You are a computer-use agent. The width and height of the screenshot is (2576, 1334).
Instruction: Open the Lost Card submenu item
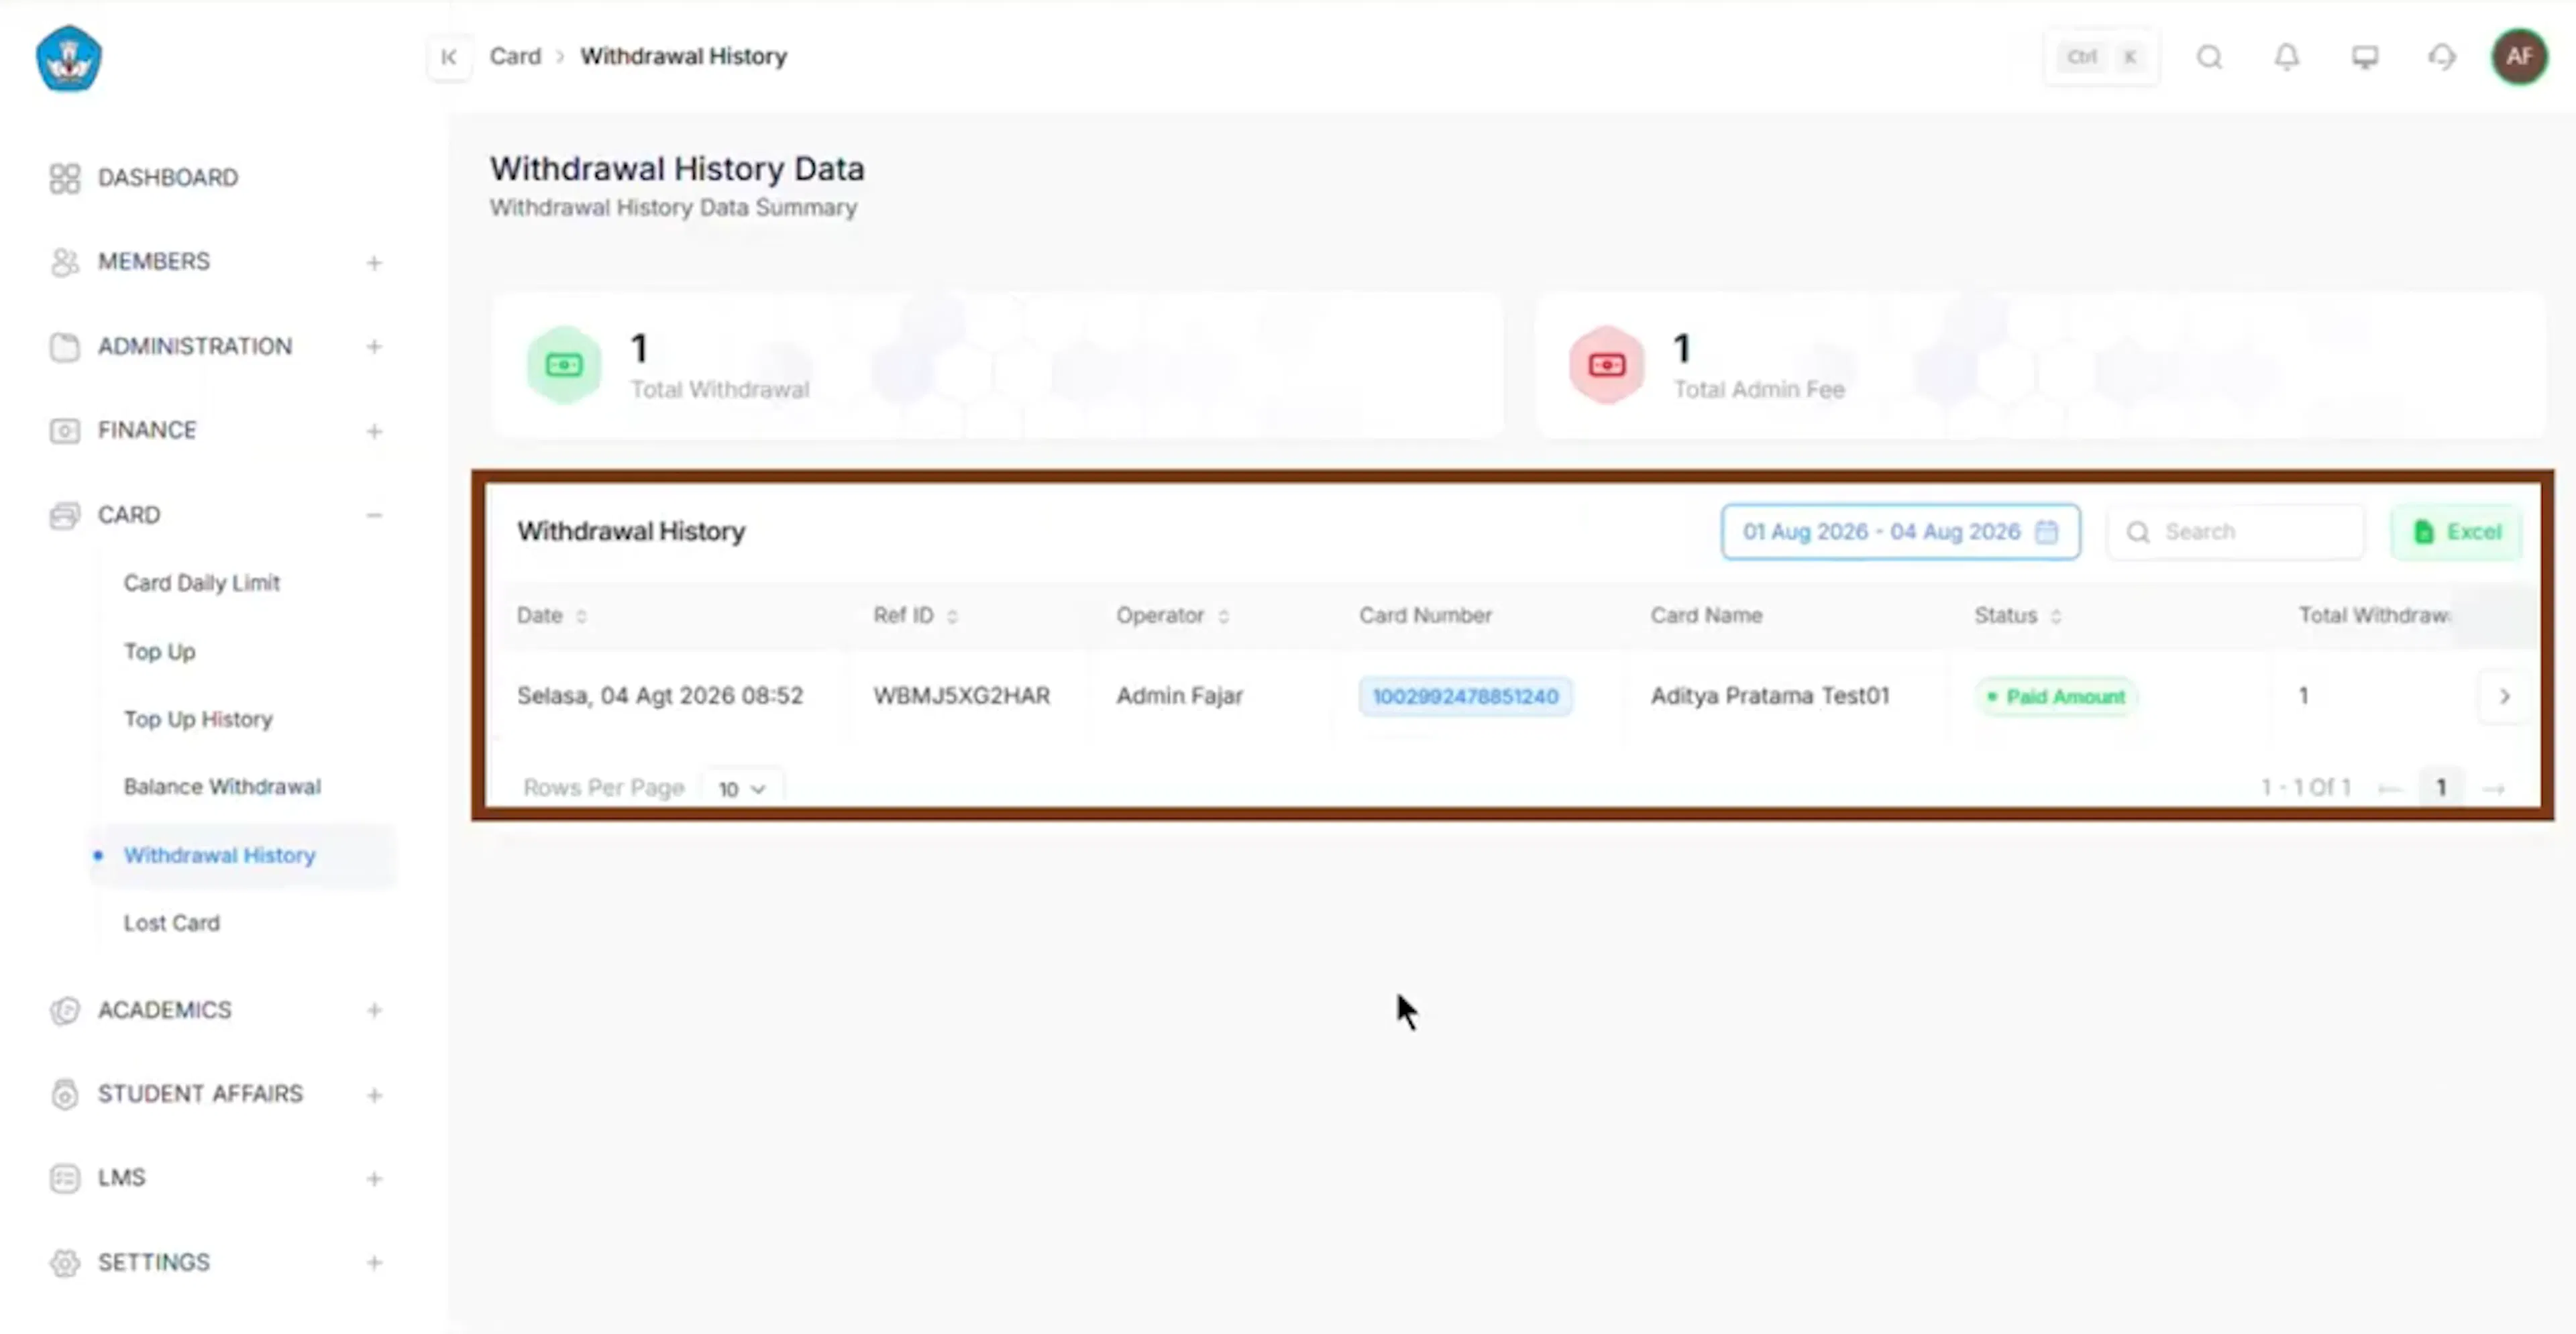click(172, 923)
